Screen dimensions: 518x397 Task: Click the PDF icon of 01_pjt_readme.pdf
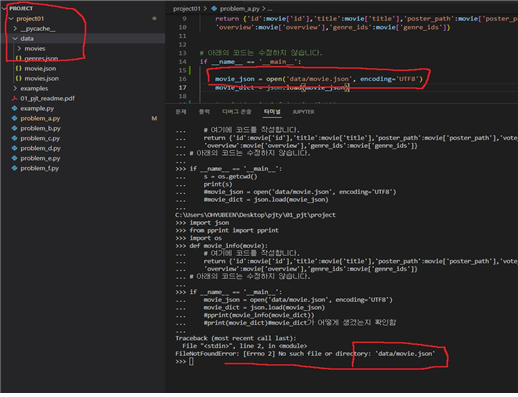[x=15, y=98]
